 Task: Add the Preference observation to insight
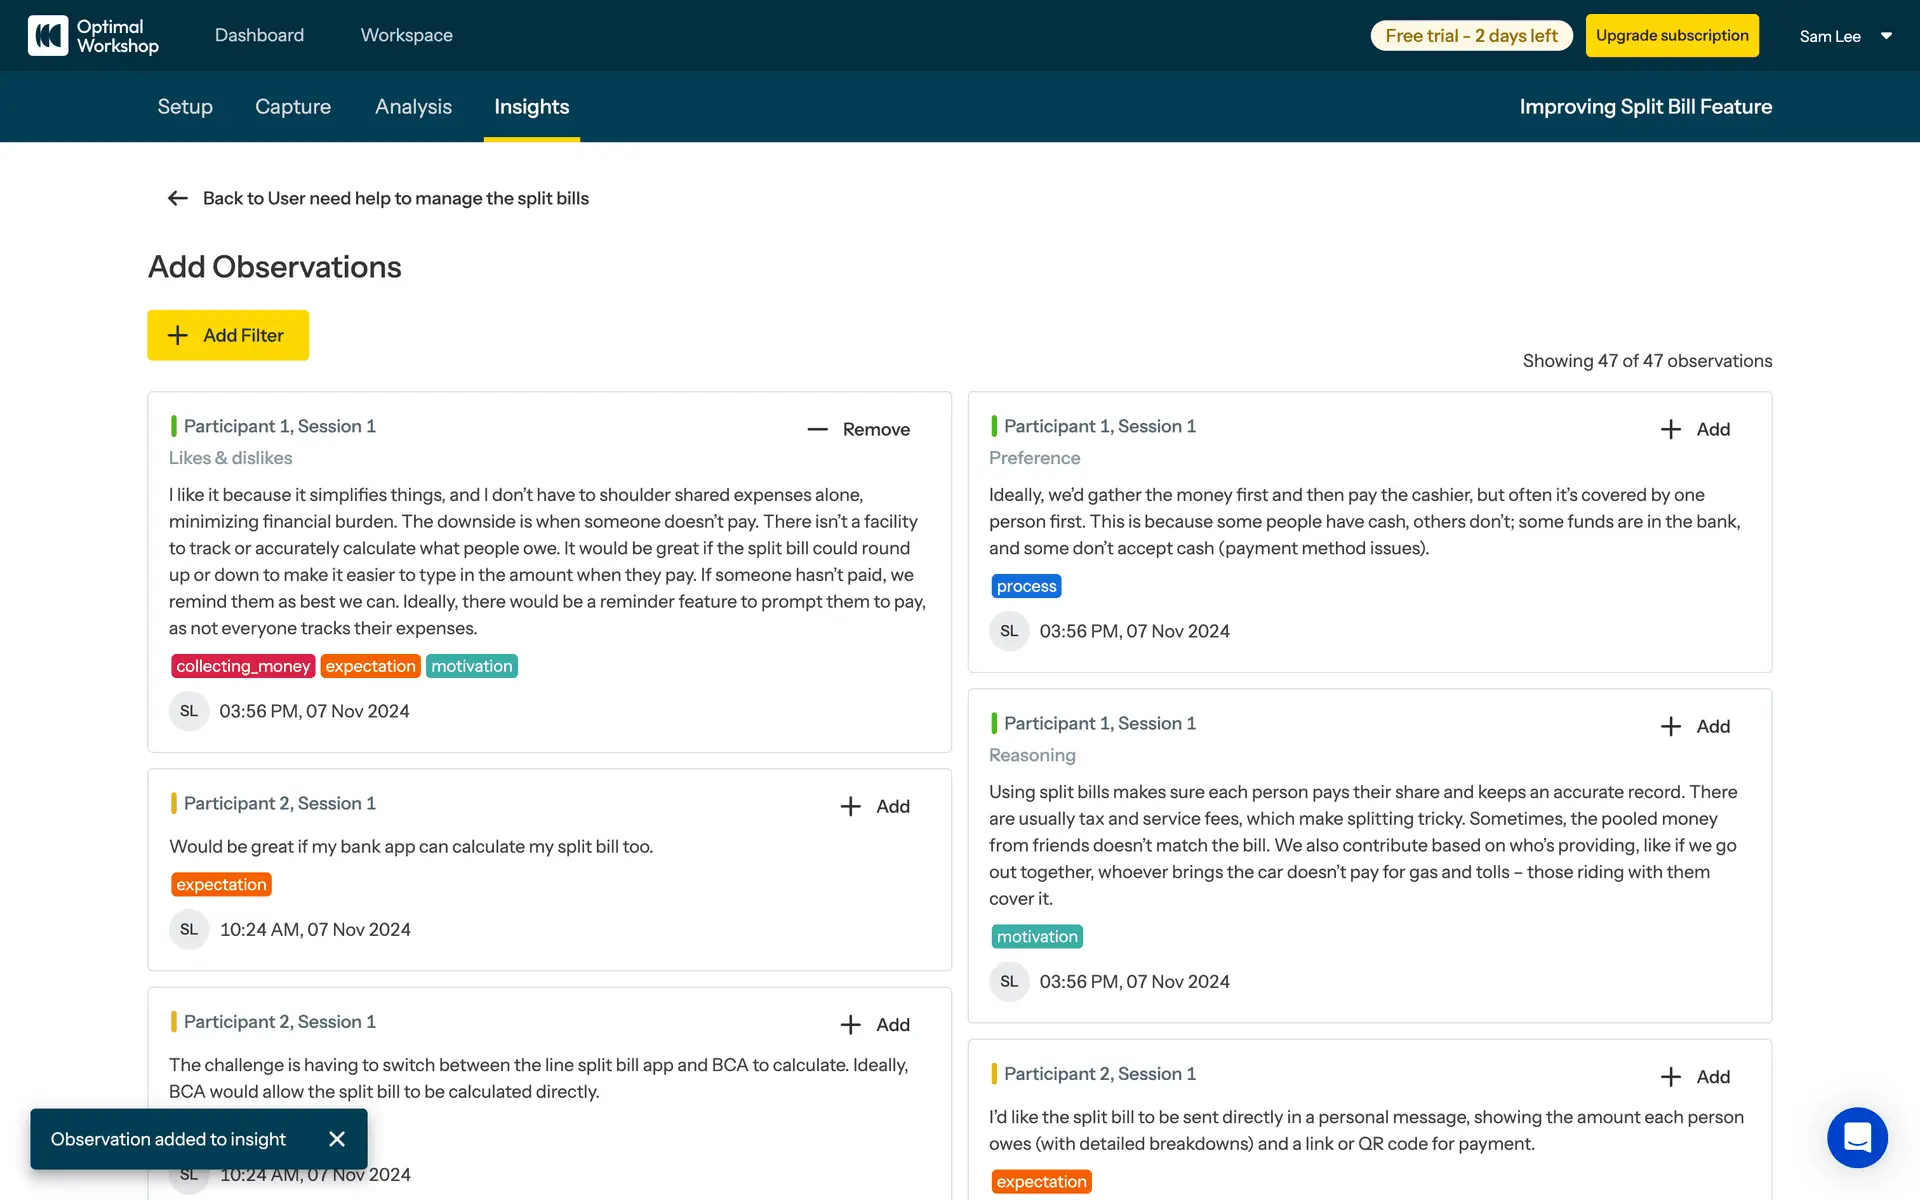[1695, 429]
